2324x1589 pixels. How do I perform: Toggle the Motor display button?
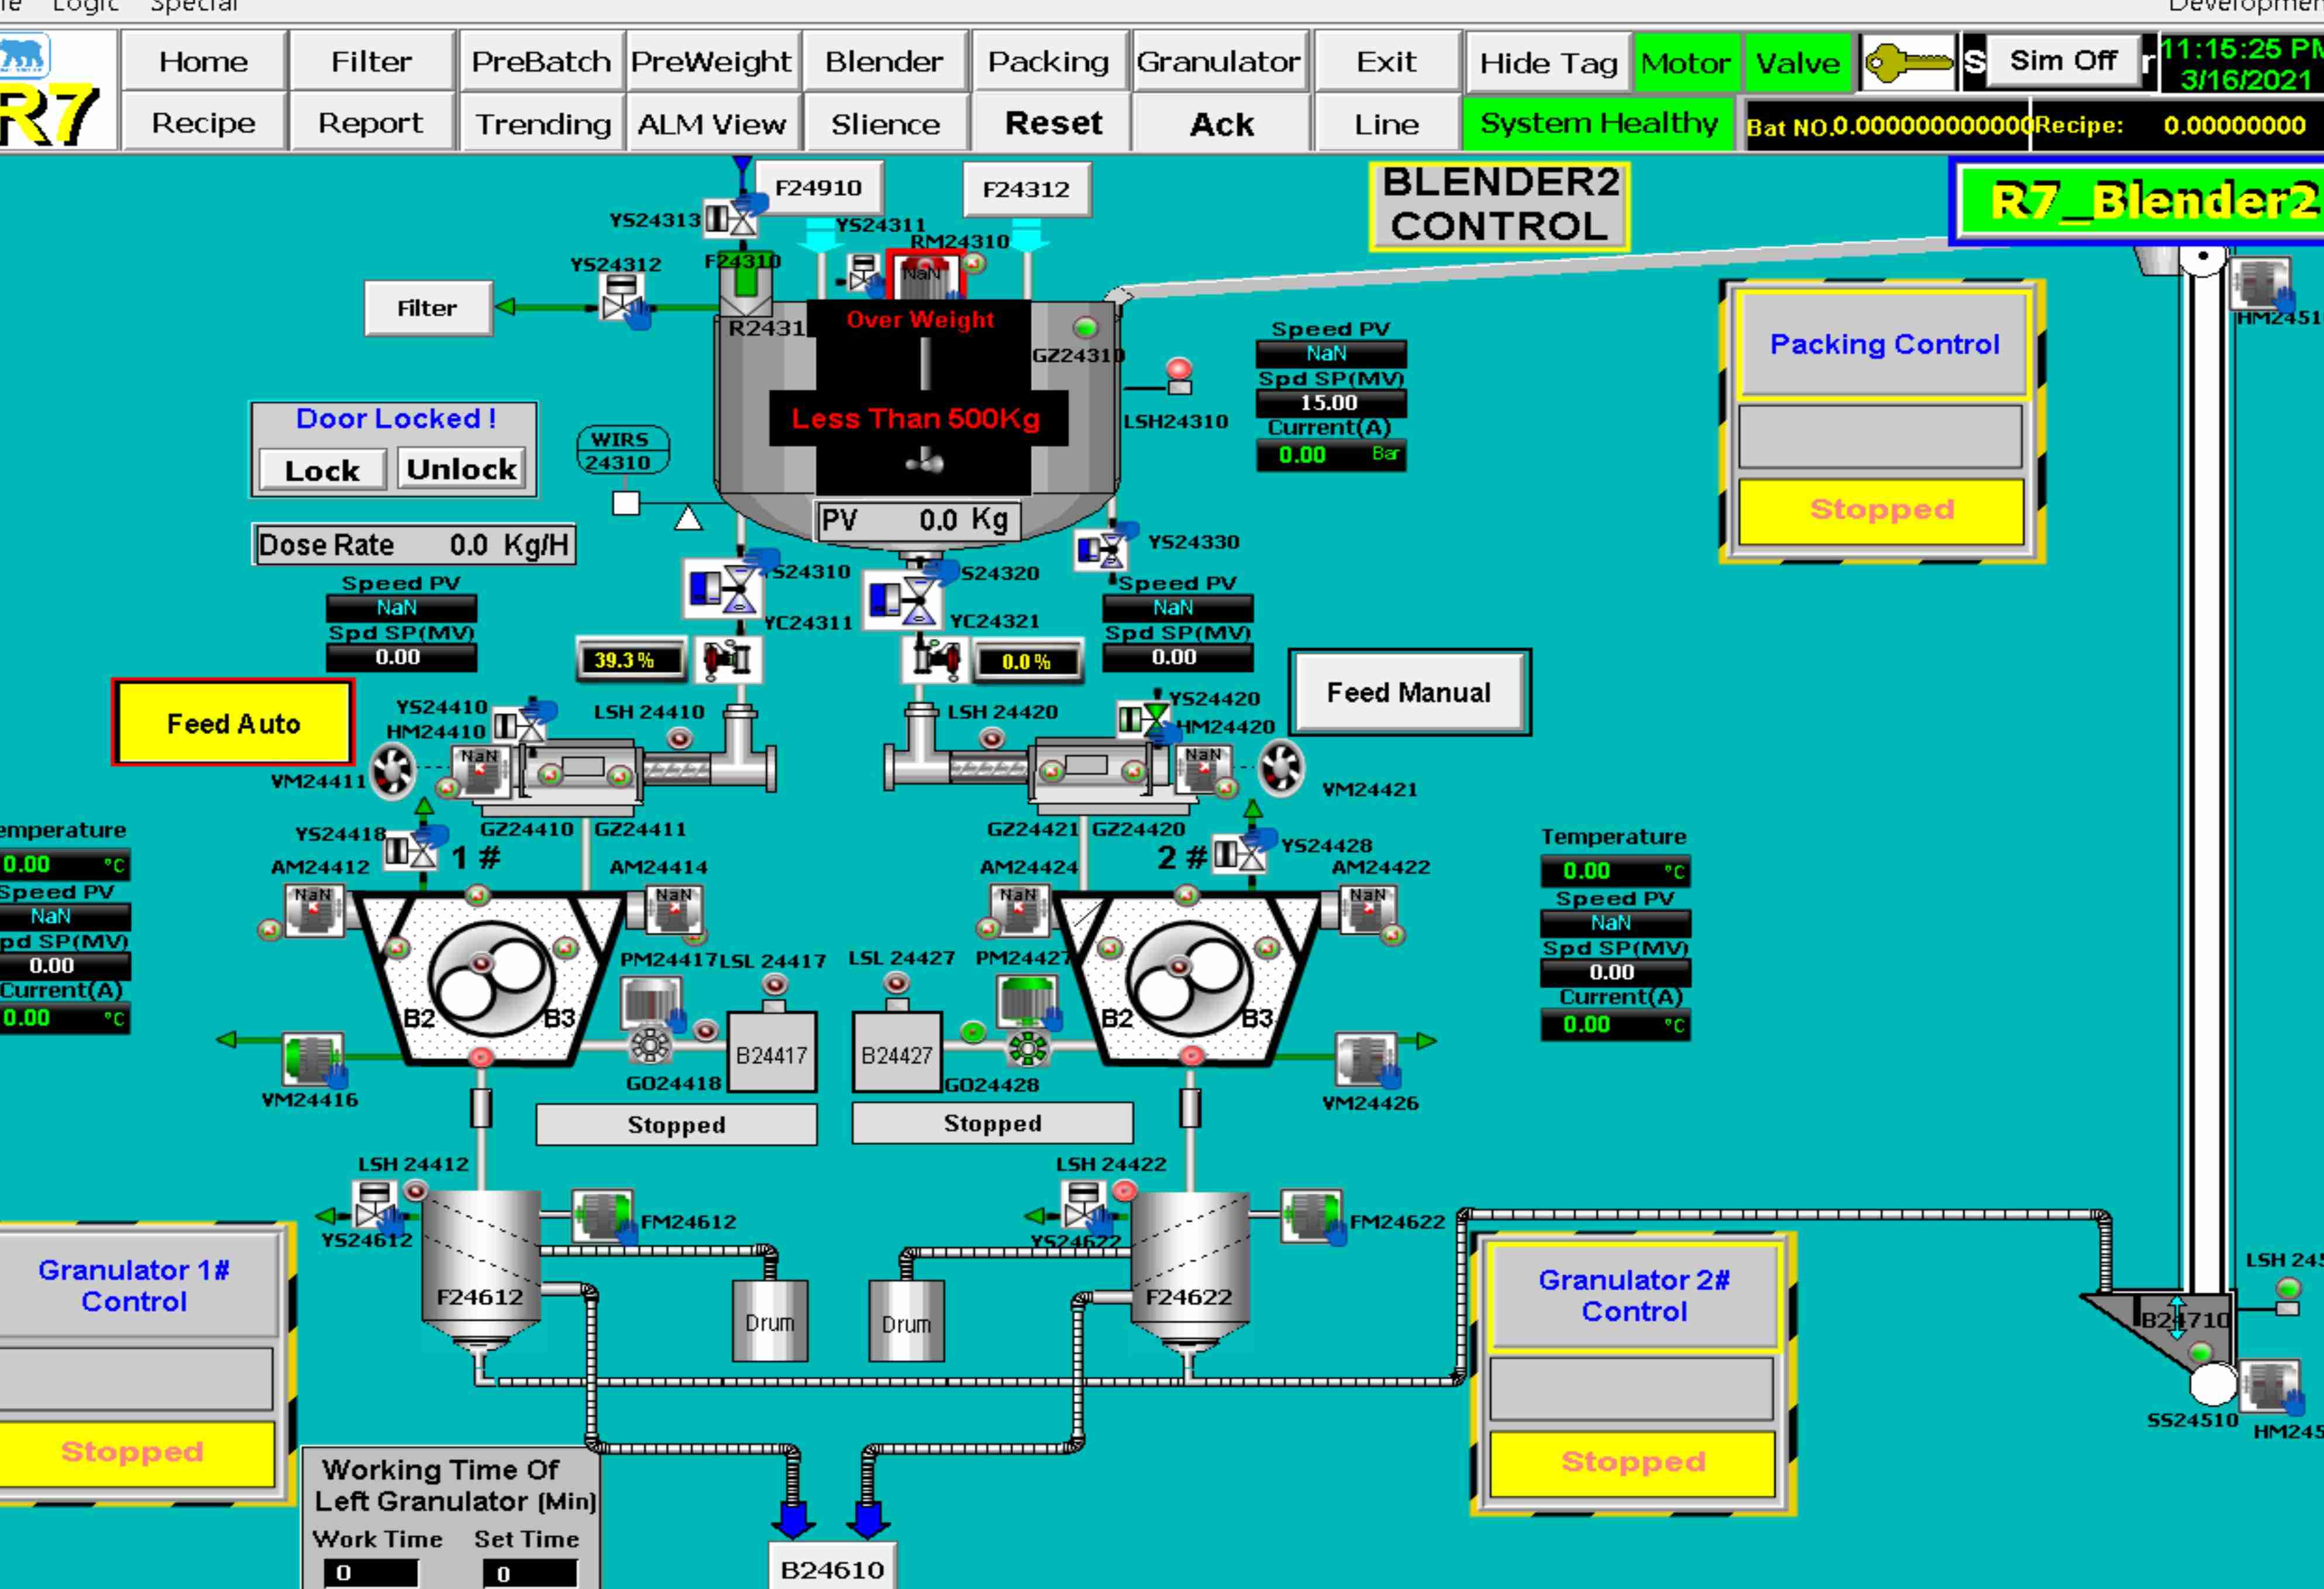pos(1686,62)
